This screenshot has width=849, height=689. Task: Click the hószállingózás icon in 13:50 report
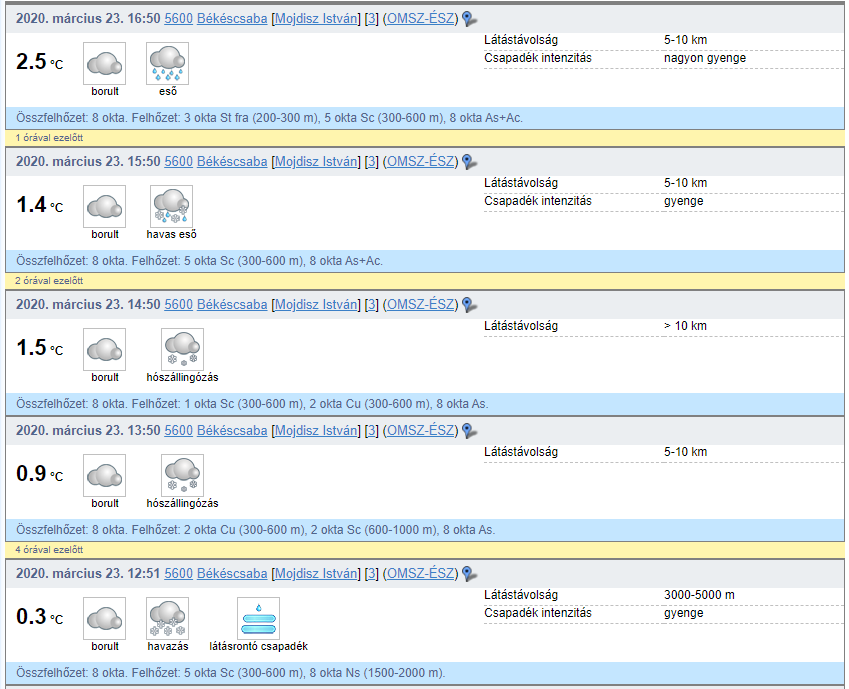click(182, 475)
